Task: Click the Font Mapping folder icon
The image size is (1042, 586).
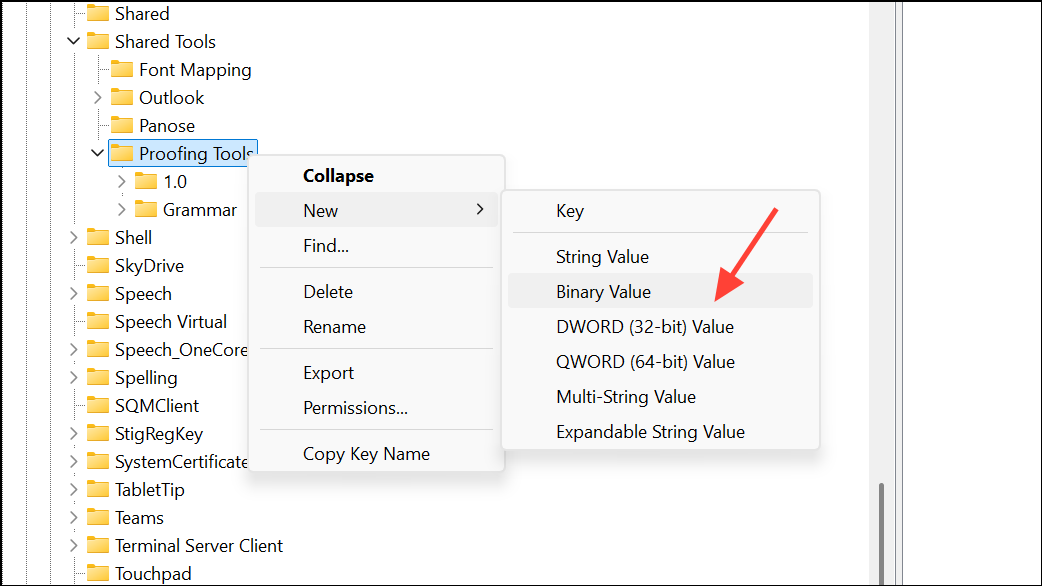Action: 122,69
